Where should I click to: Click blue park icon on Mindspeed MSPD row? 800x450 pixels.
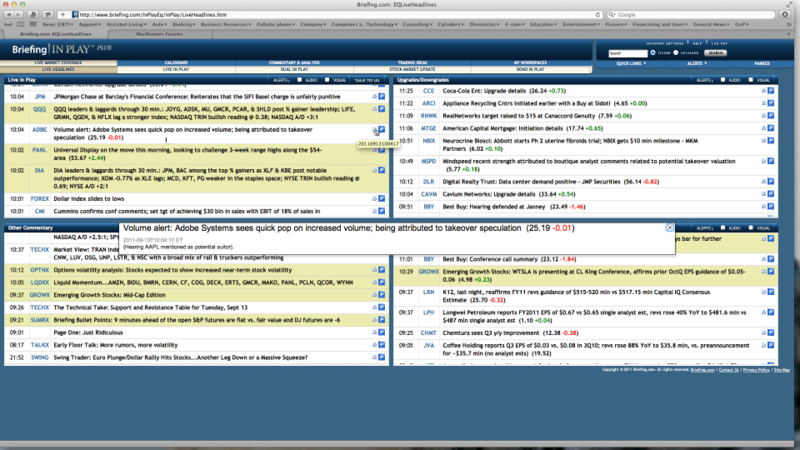[x=771, y=161]
